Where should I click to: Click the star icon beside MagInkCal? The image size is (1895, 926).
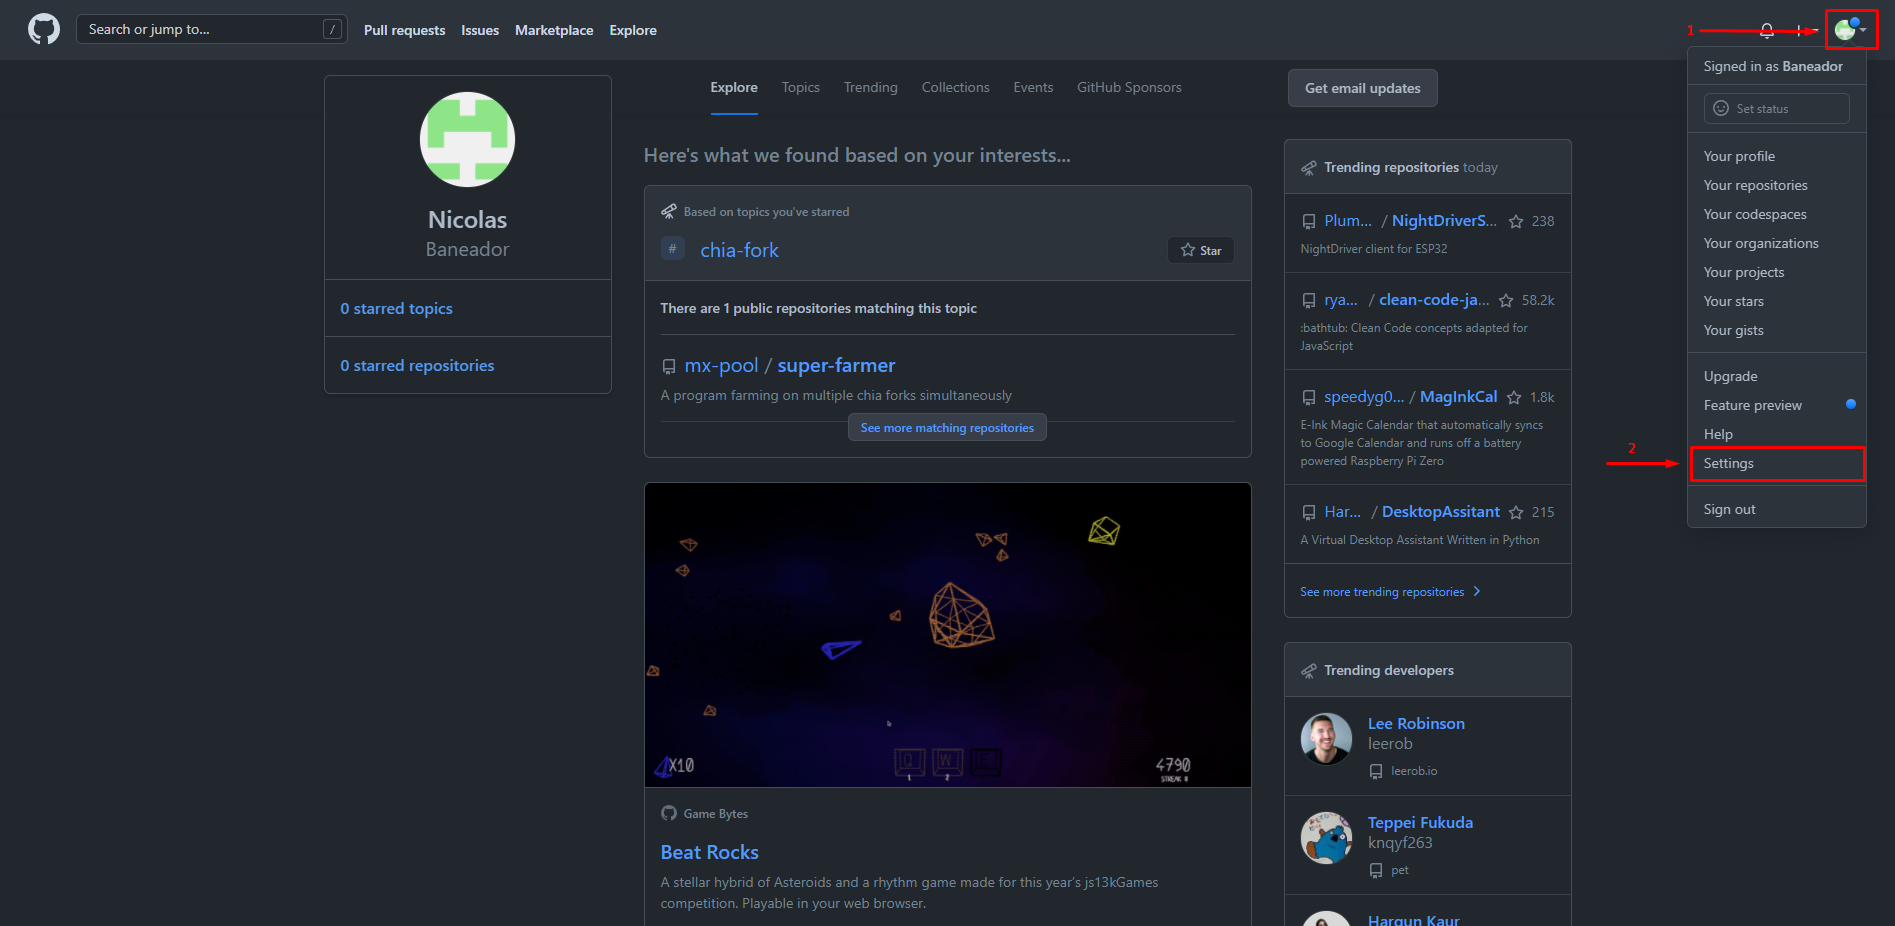(x=1514, y=397)
